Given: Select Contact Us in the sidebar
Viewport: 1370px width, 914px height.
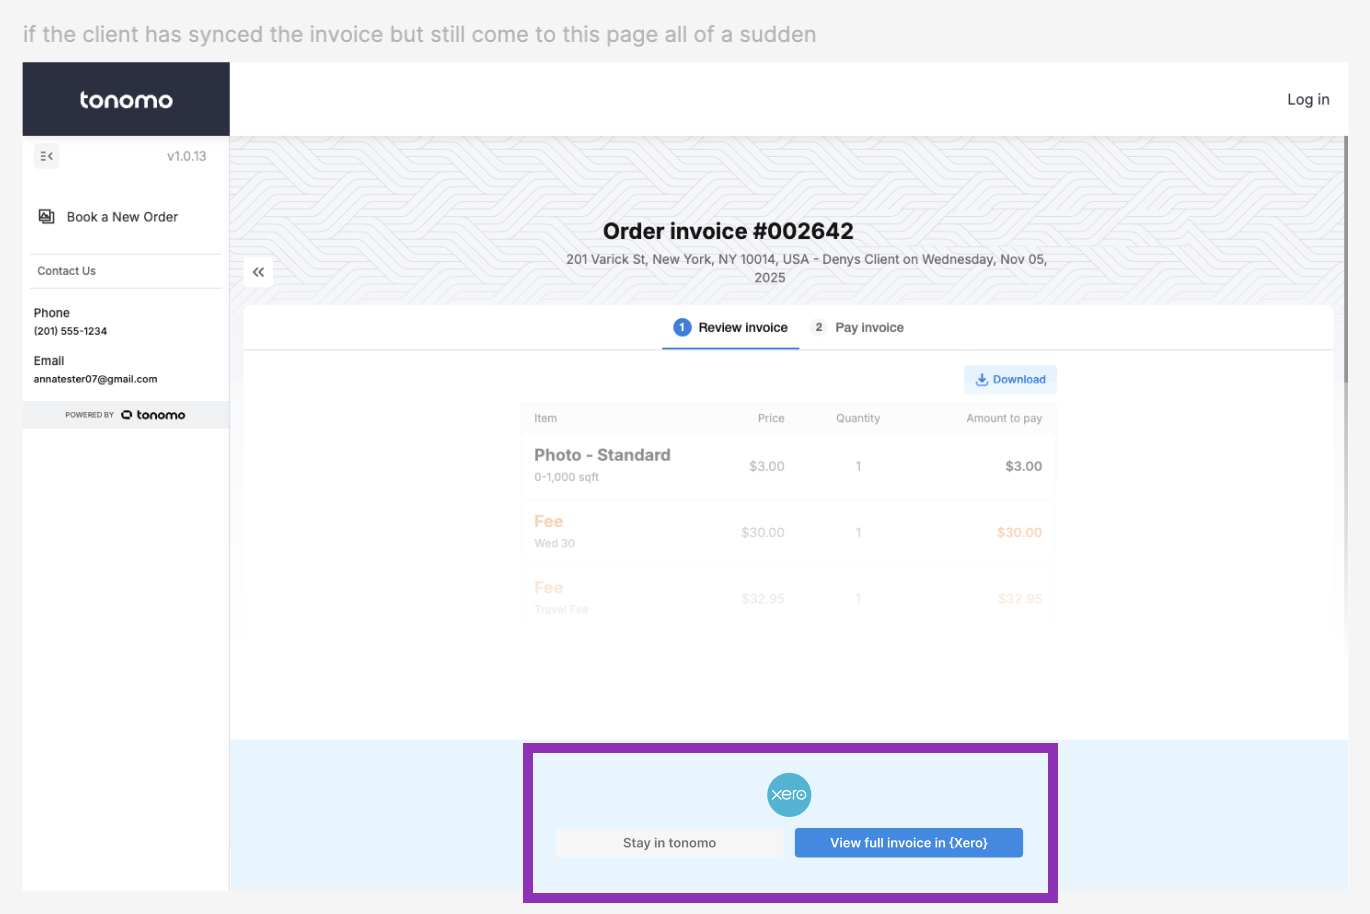Looking at the screenshot, I should 67,271.
